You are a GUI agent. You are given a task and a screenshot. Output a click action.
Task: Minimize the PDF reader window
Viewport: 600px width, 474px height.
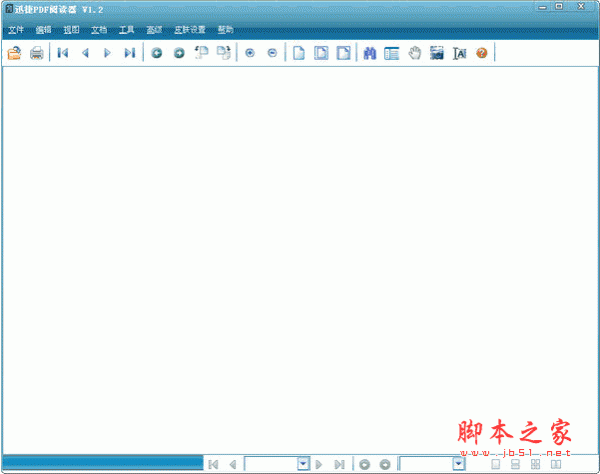542,7
